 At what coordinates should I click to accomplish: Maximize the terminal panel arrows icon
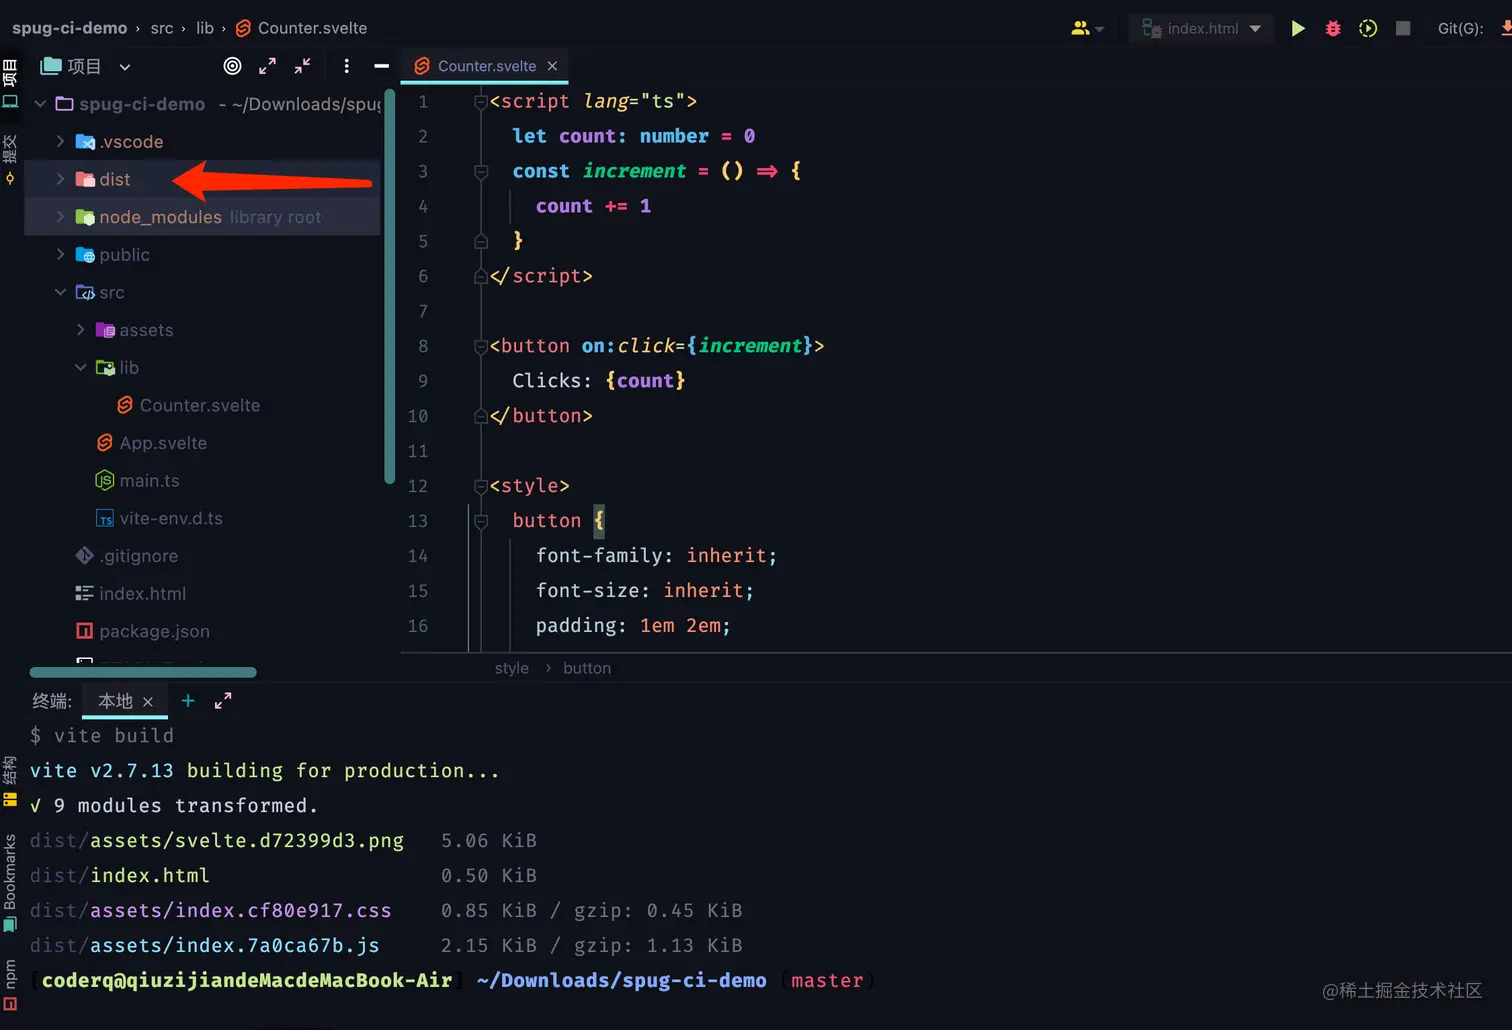point(223,701)
